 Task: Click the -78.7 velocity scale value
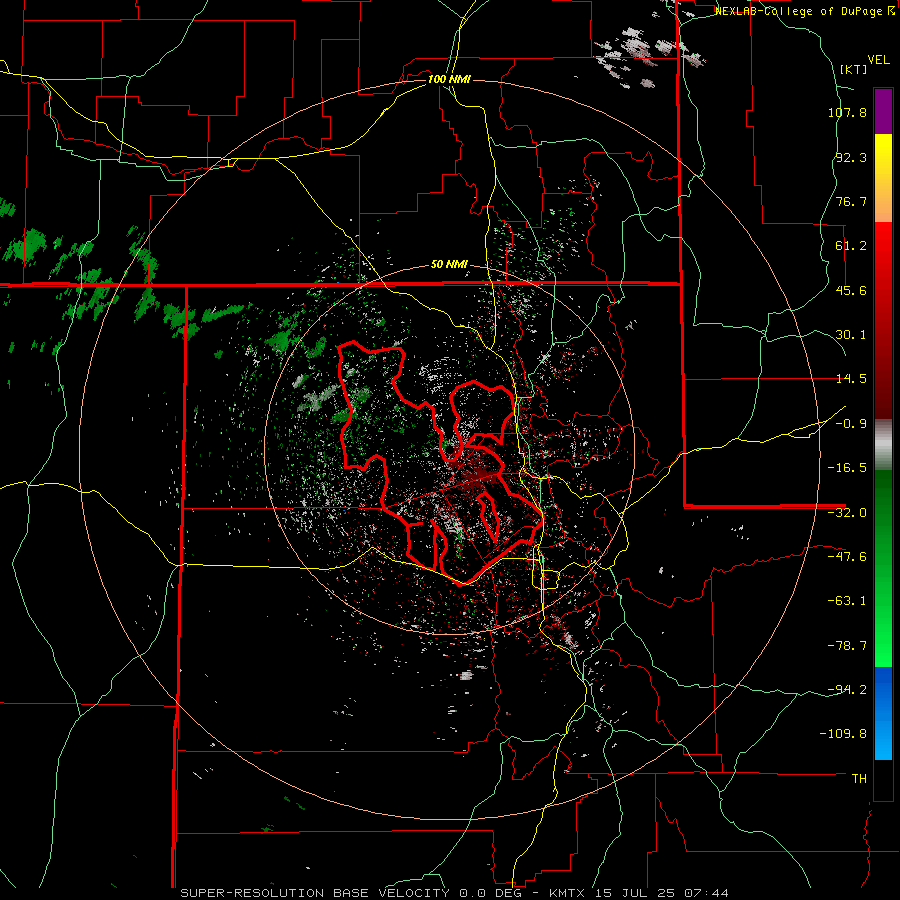point(847,646)
